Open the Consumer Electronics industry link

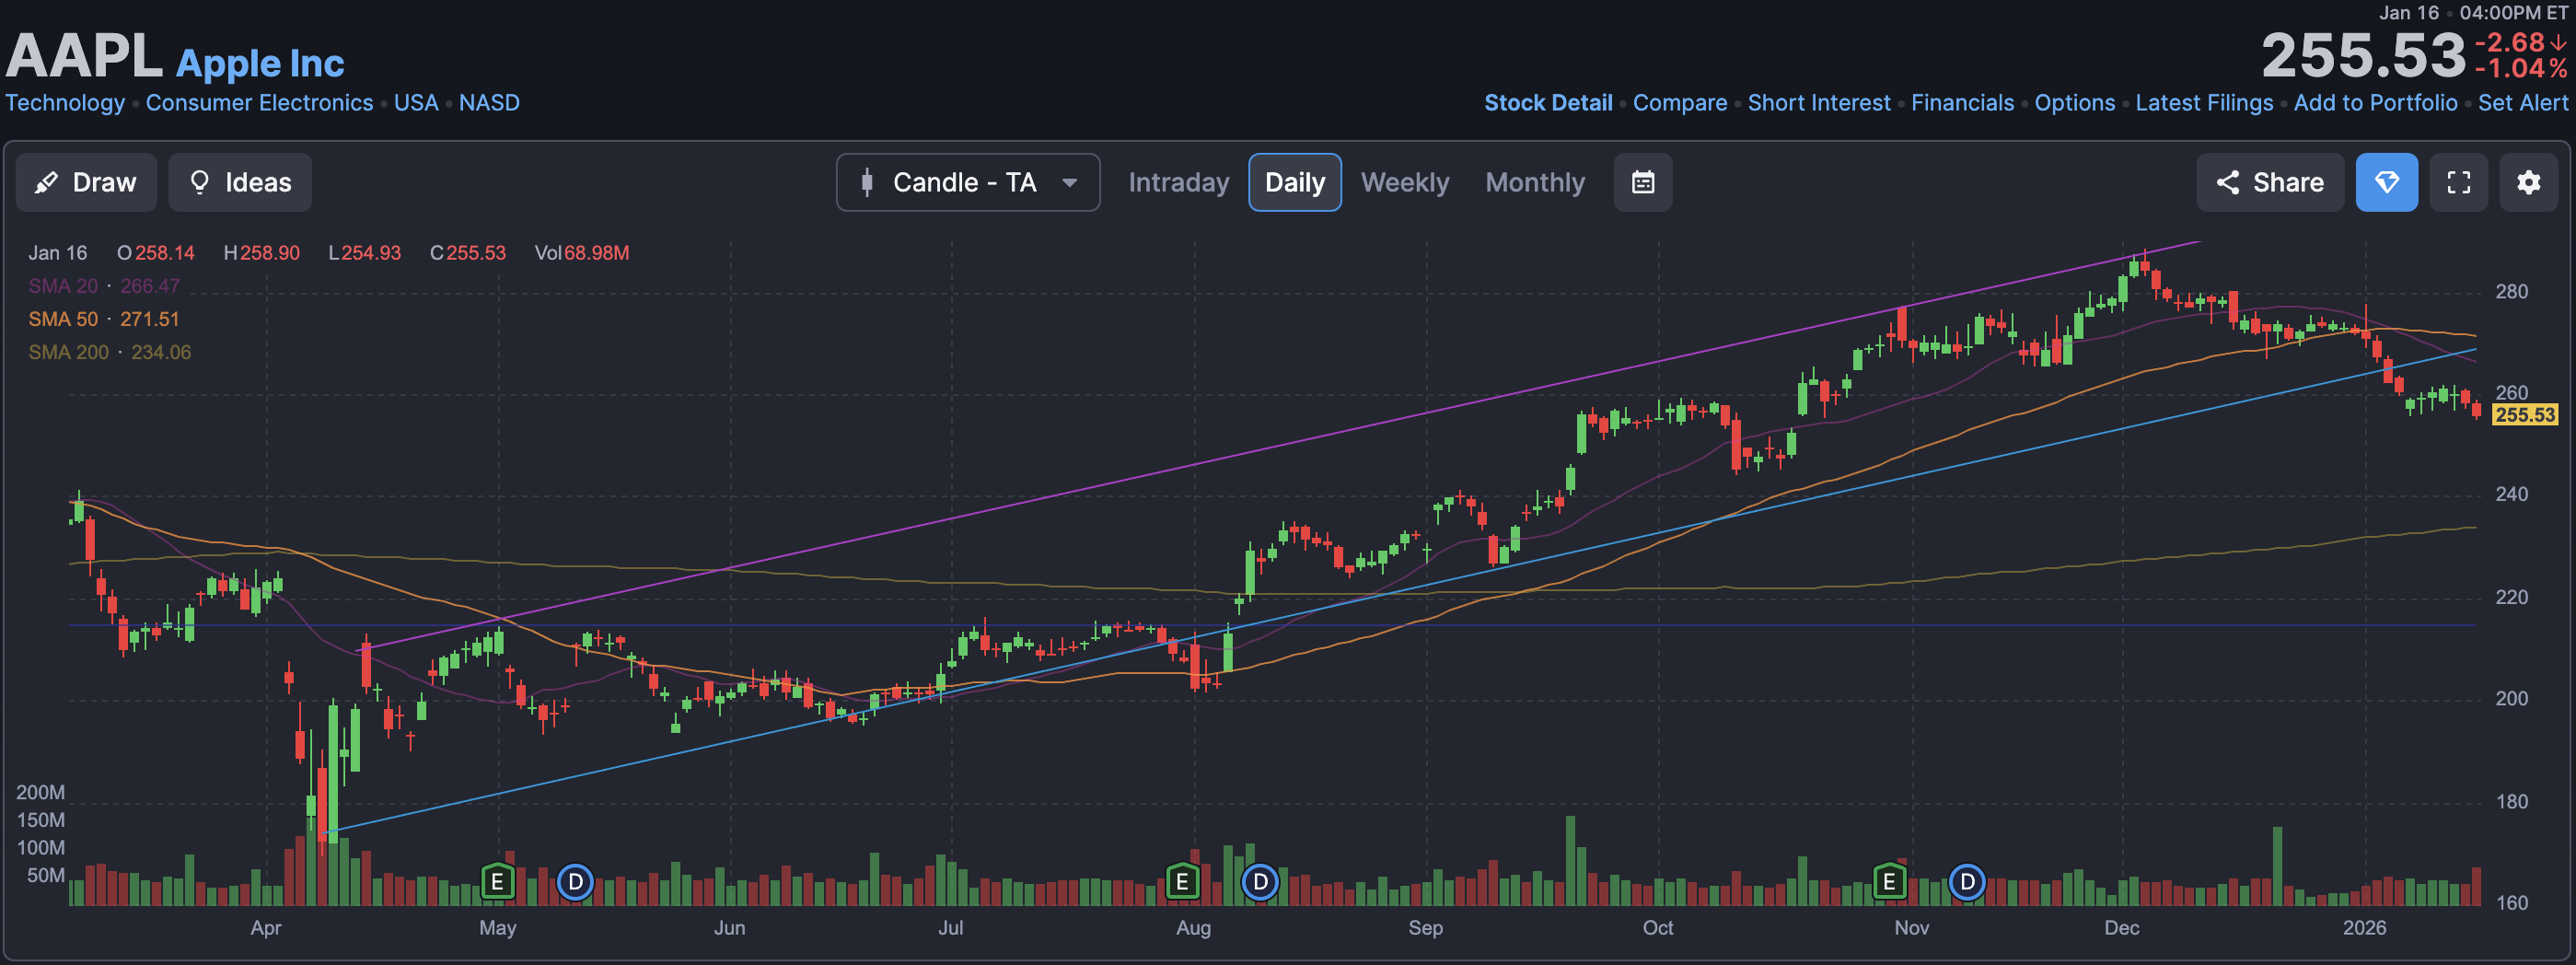(x=259, y=103)
